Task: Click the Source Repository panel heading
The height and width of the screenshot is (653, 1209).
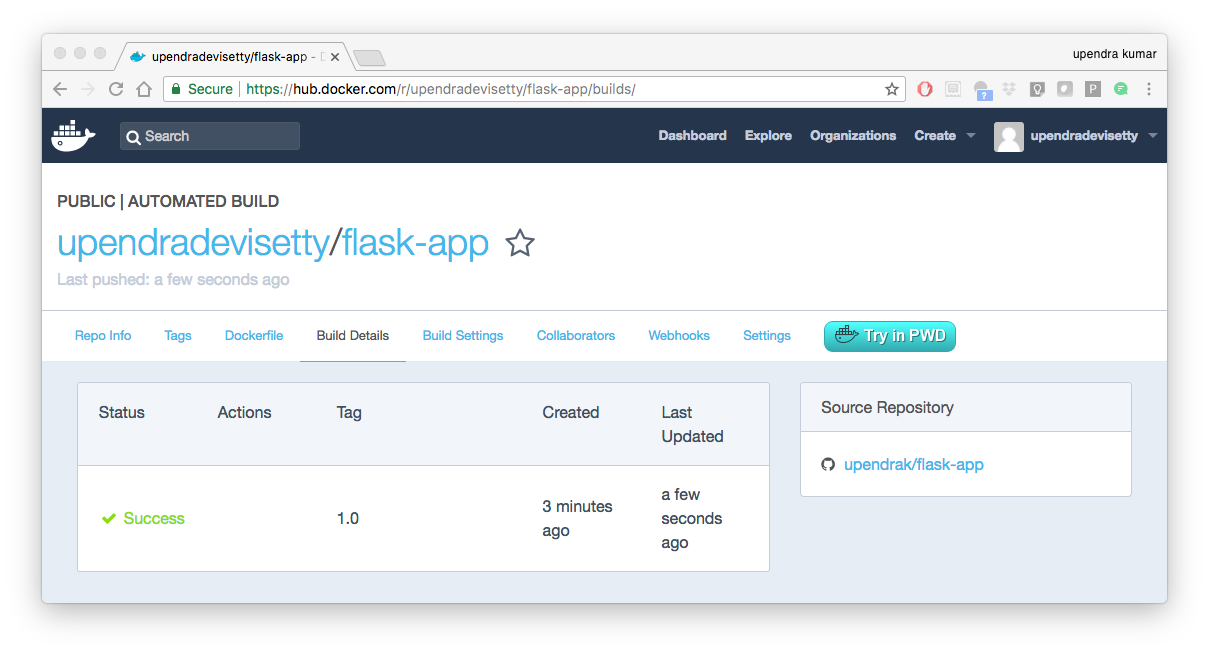Action: (887, 407)
